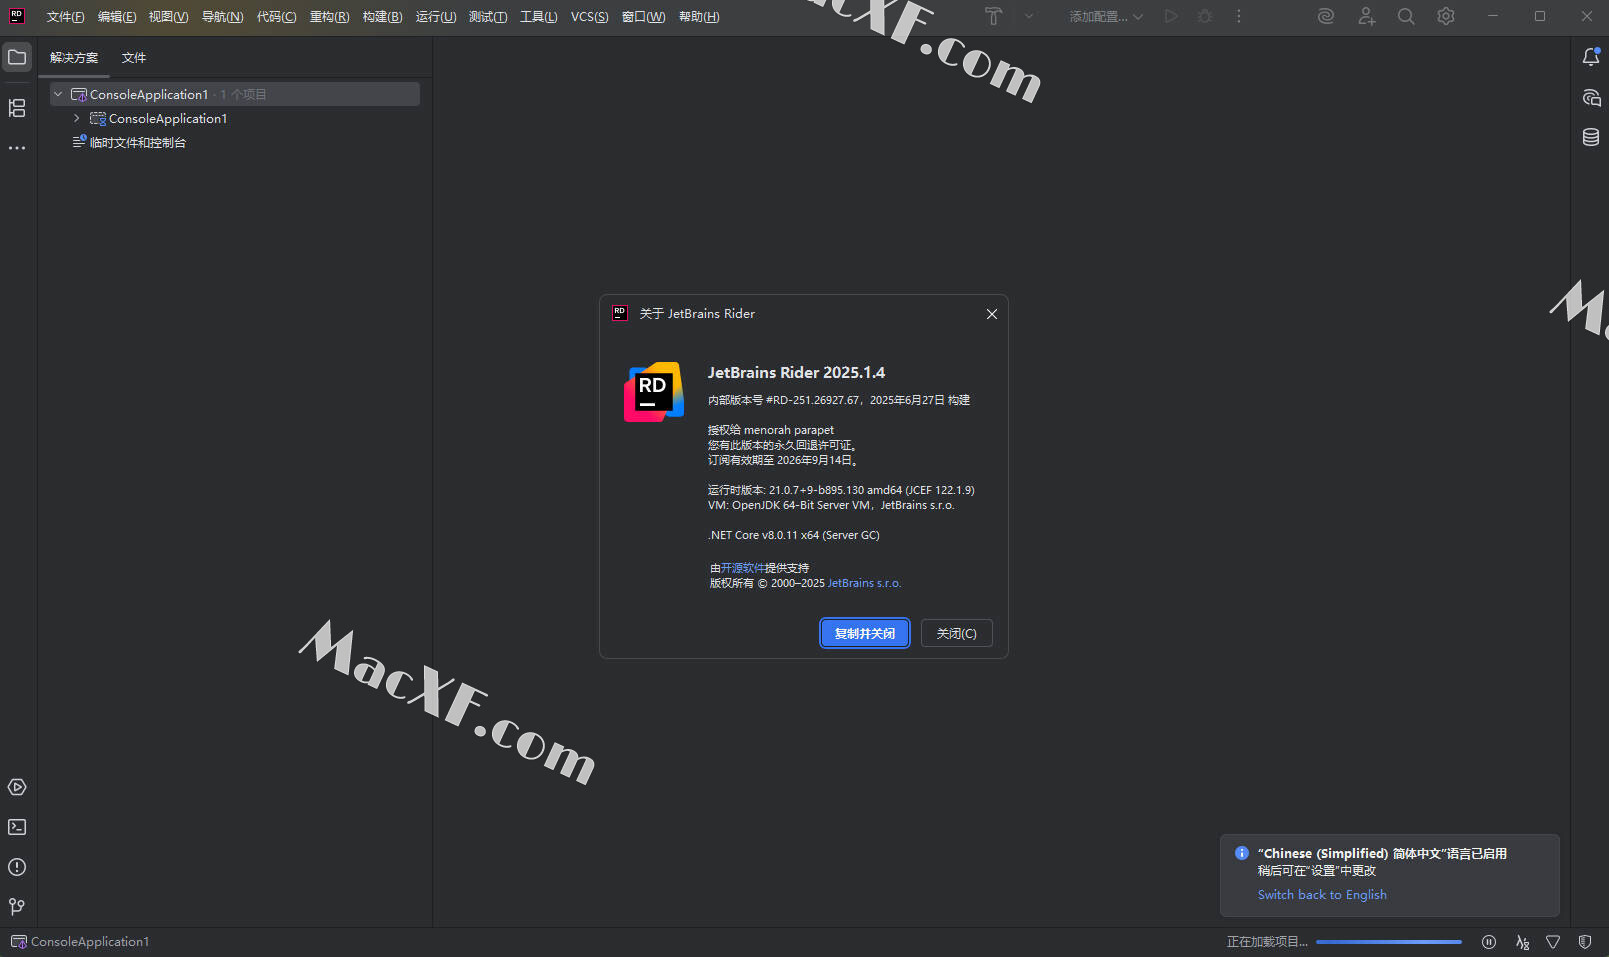Click Switch back to English link
The width and height of the screenshot is (1609, 957).
pos(1322,895)
